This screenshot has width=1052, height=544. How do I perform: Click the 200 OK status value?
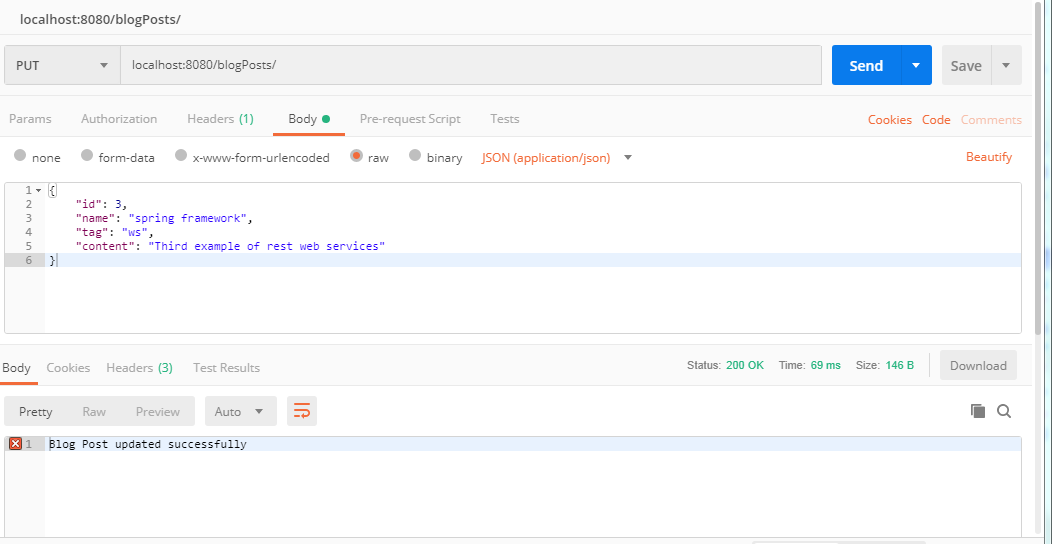[745, 366]
